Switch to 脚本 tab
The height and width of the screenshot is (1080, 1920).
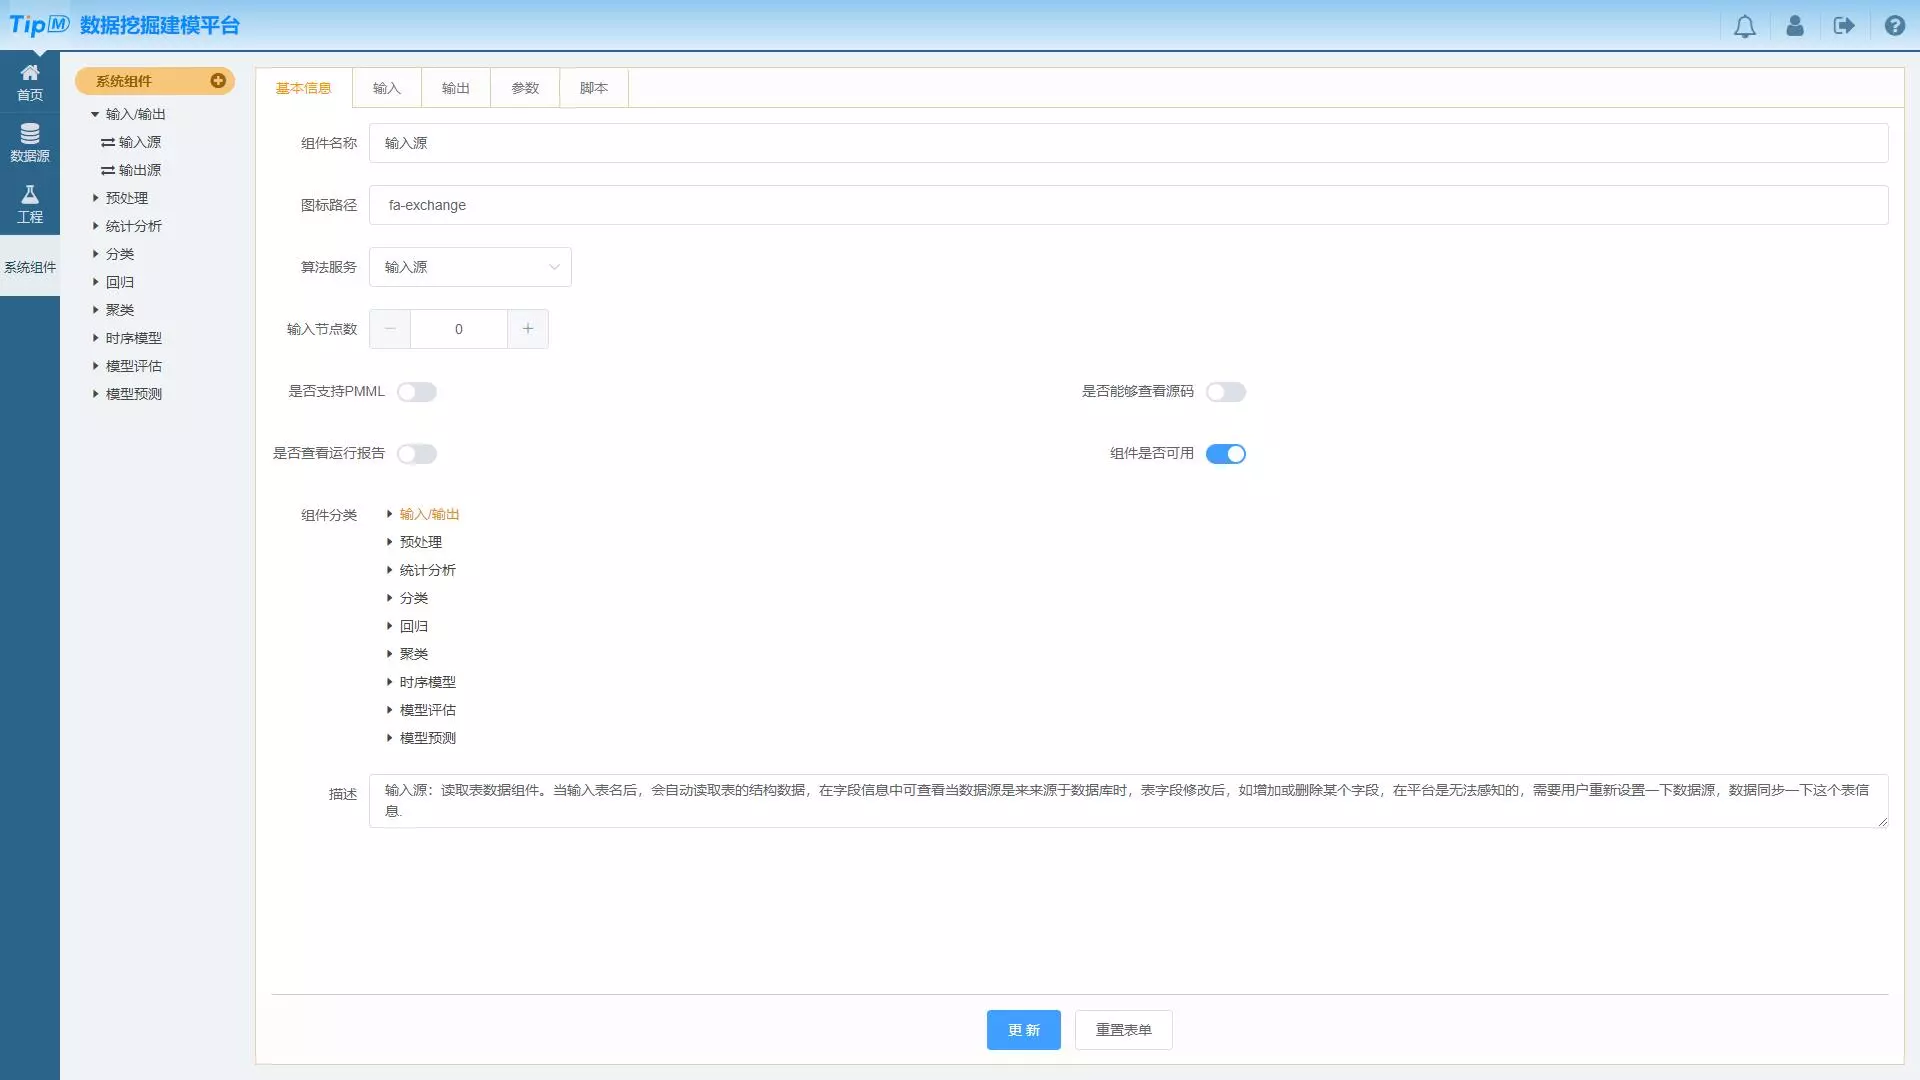click(x=594, y=88)
